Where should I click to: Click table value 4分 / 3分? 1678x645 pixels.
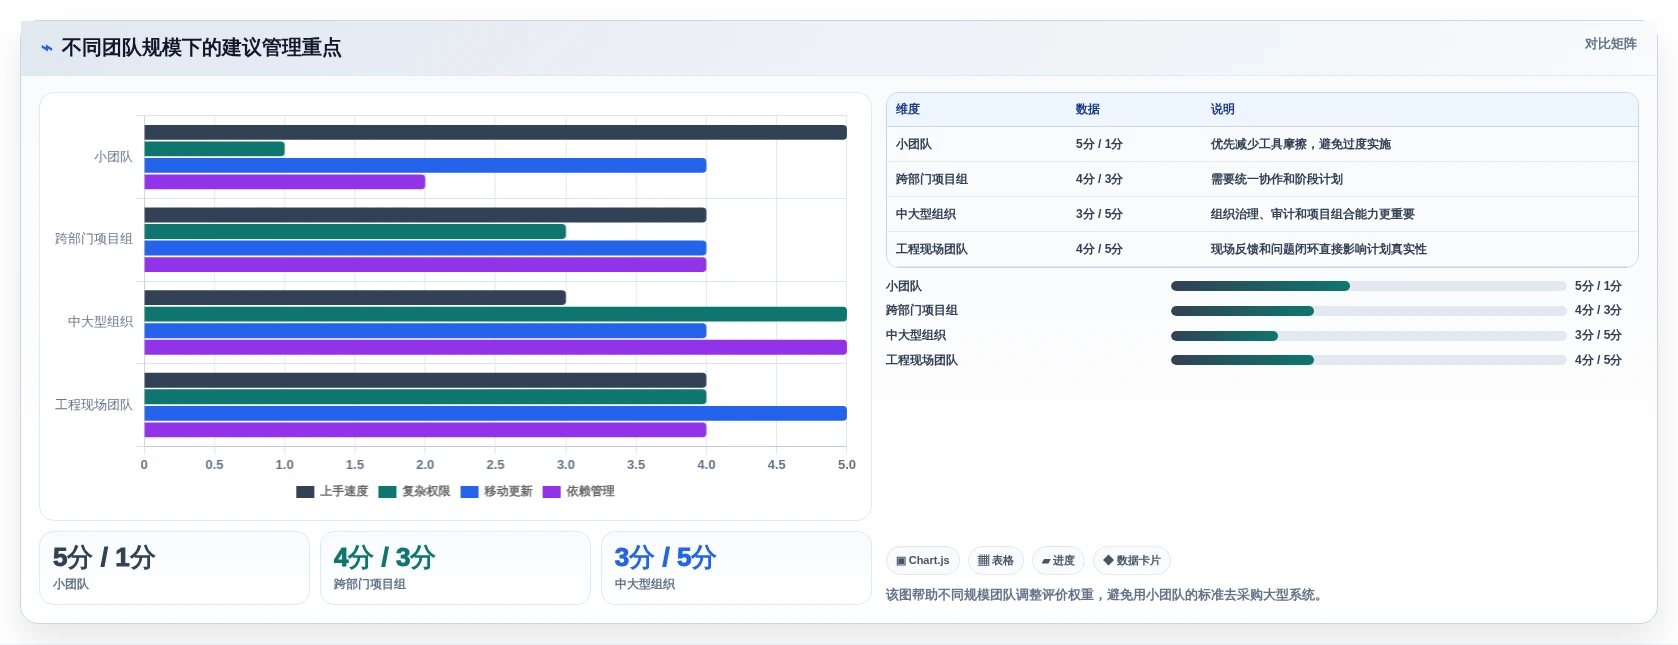click(1099, 179)
